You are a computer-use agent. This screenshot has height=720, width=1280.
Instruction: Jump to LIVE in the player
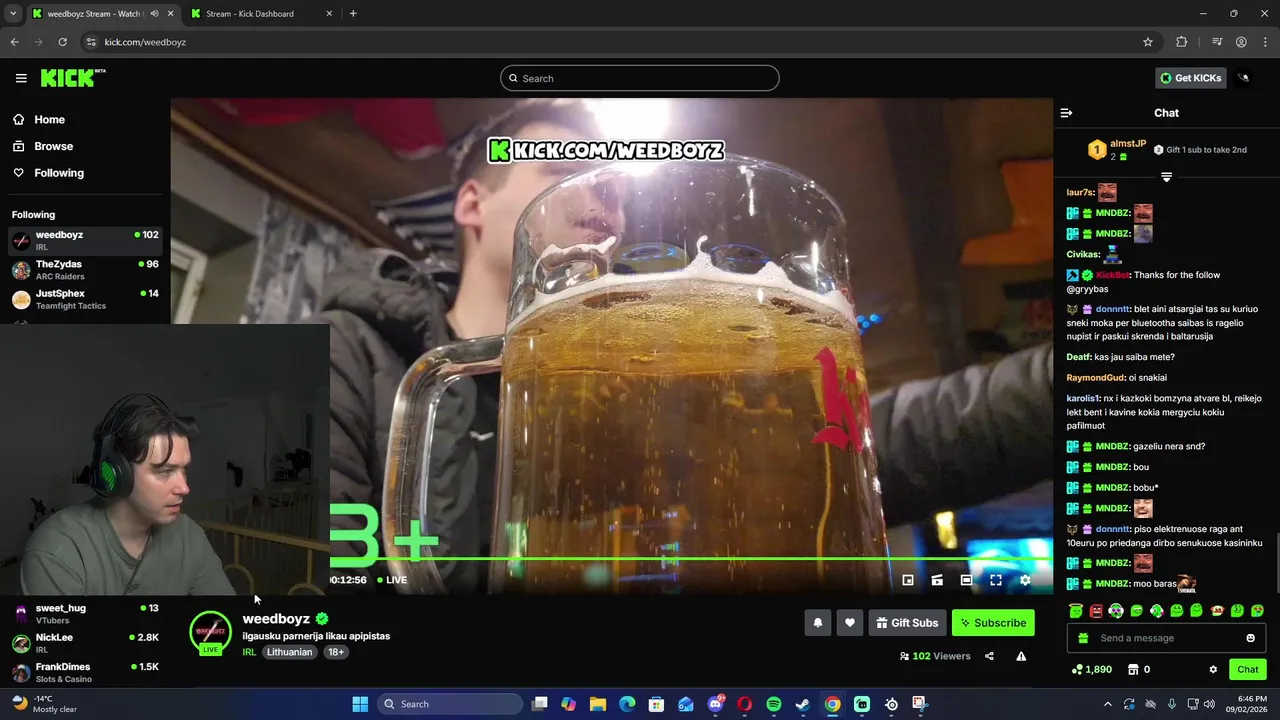392,580
